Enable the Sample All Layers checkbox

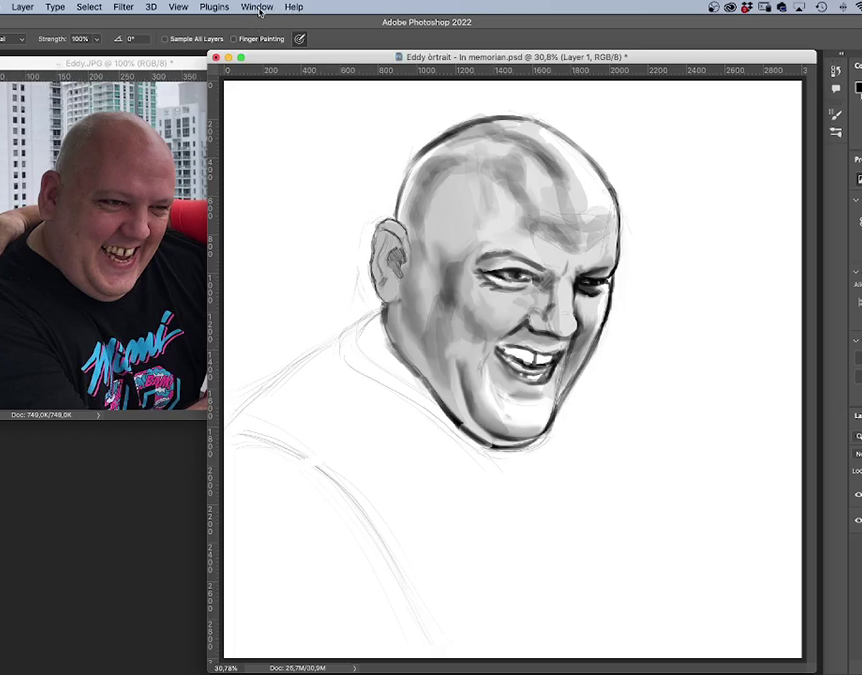point(164,39)
